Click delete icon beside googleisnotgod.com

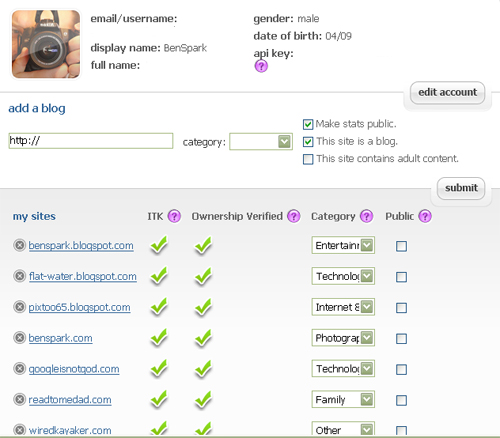(x=20, y=368)
